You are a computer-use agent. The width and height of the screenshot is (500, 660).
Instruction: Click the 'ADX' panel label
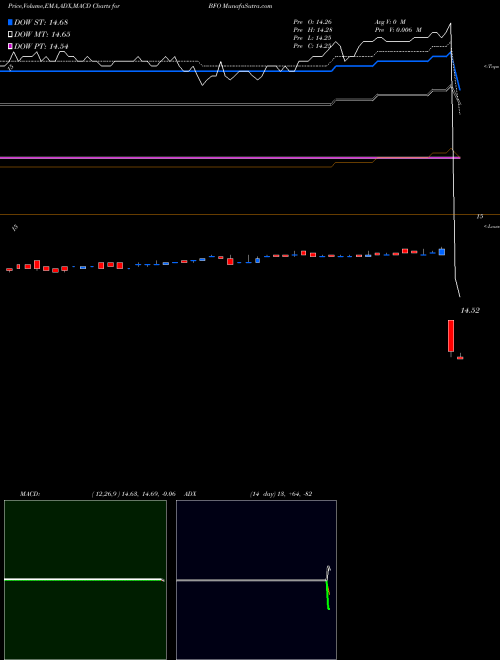pos(191,494)
